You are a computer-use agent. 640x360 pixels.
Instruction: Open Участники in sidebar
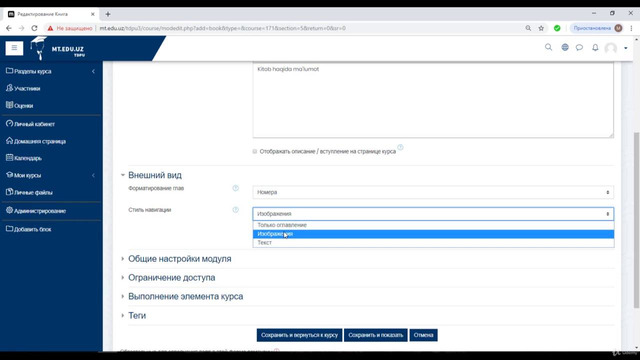click(x=23, y=88)
